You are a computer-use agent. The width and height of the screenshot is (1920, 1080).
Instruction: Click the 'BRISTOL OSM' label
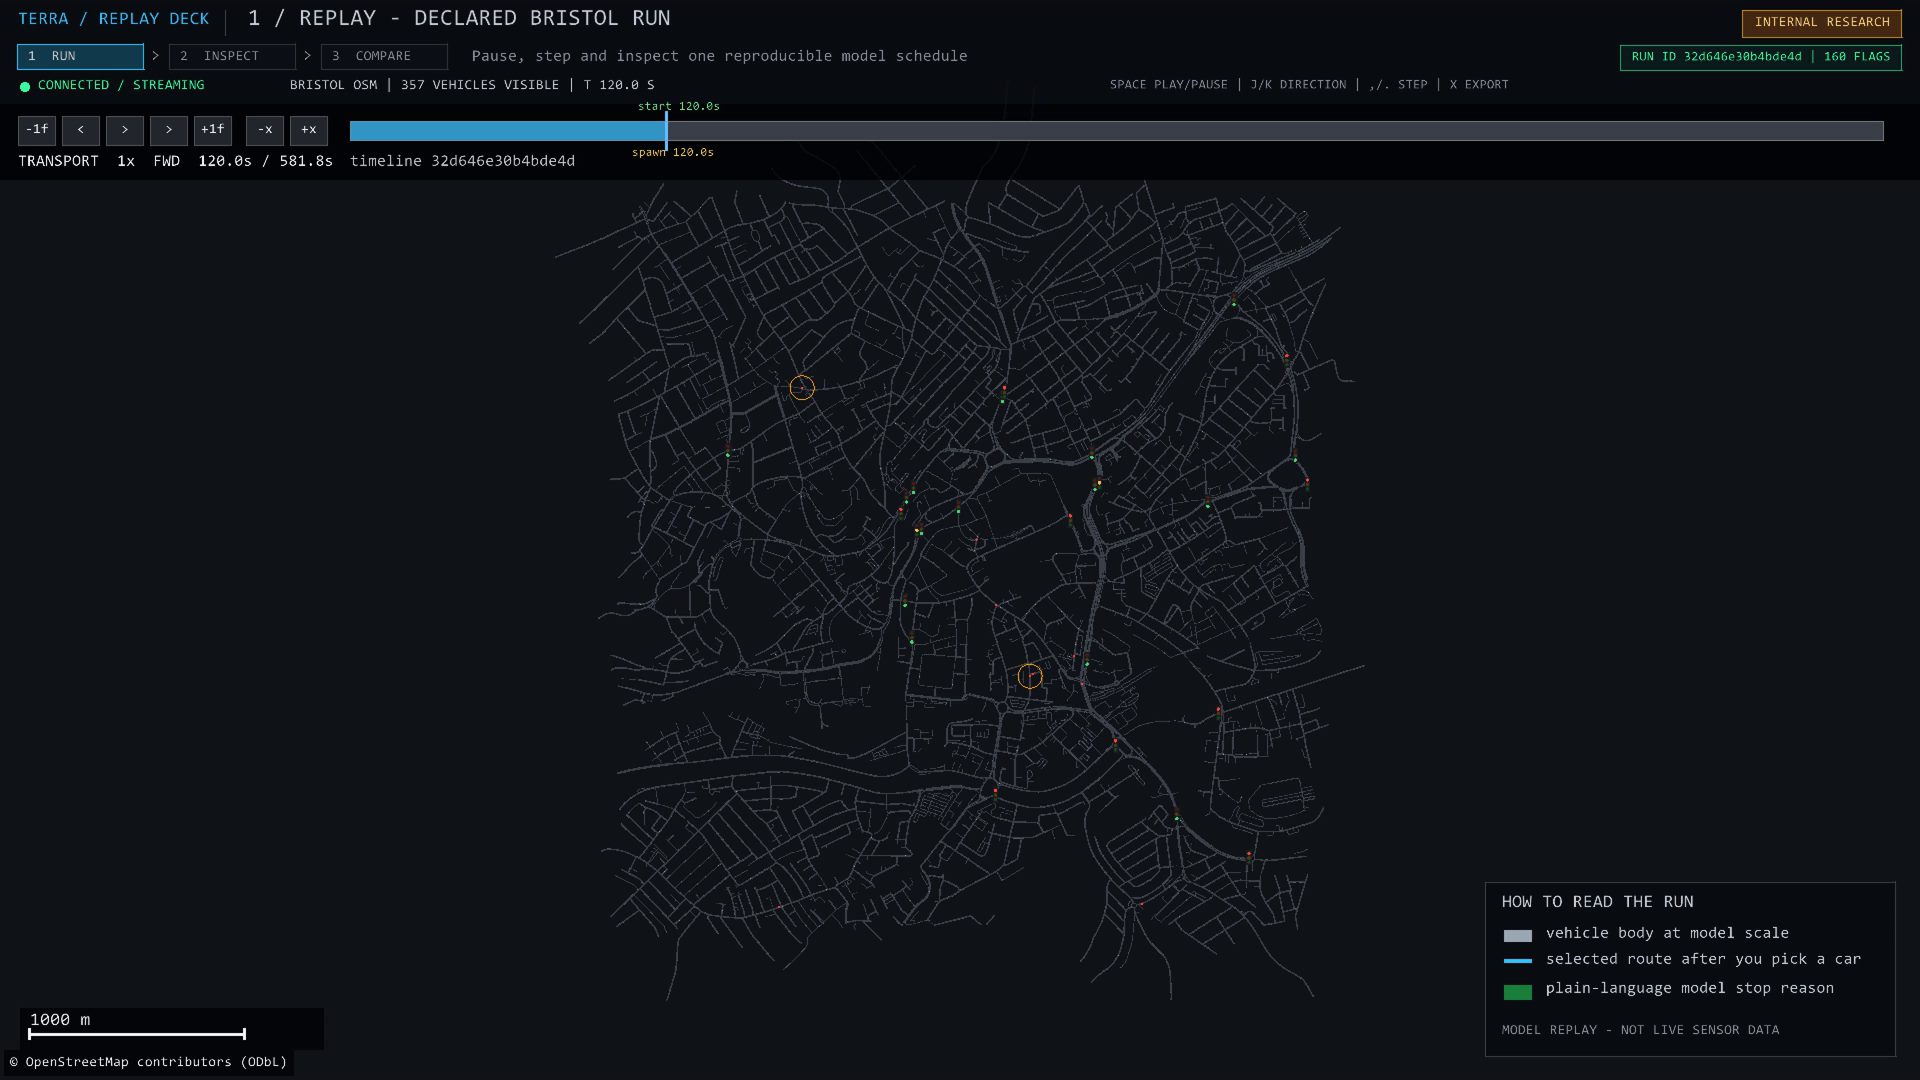333,85
